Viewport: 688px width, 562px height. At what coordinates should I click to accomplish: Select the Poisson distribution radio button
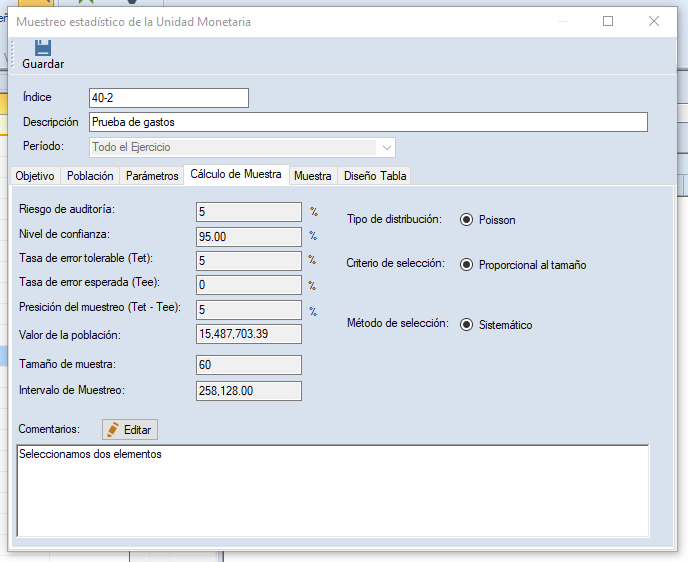coord(467,220)
